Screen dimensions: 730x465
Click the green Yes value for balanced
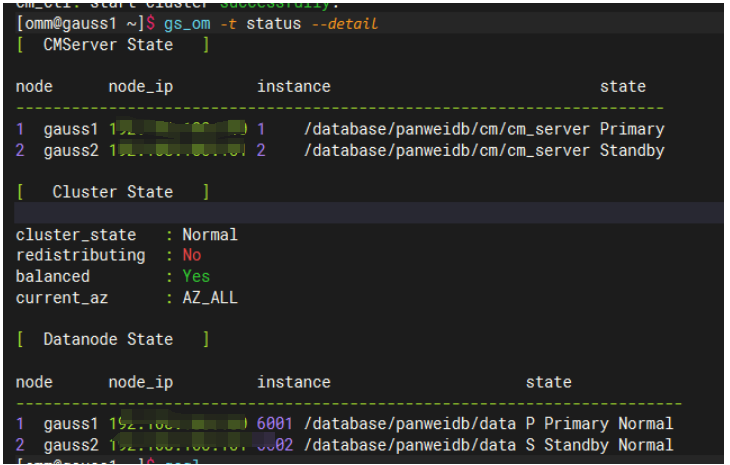(196, 276)
